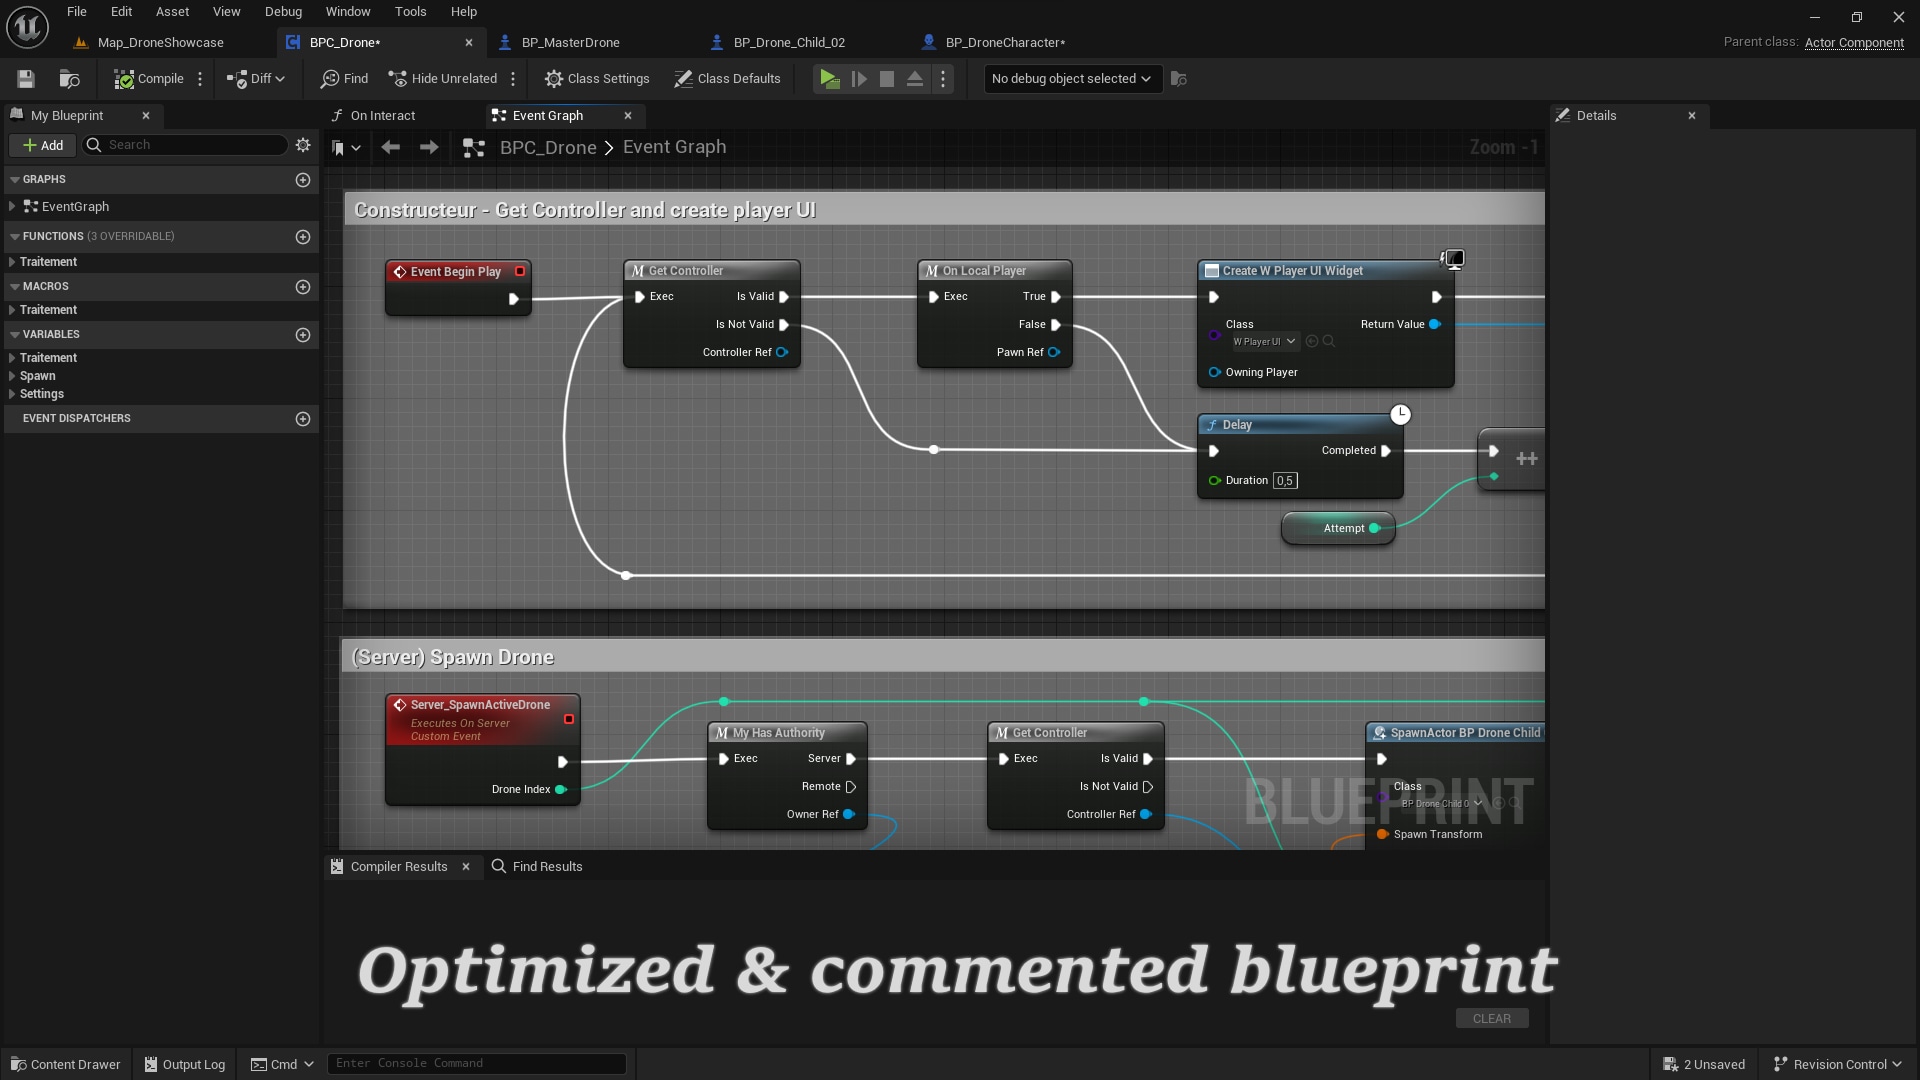Viewport: 1920px width, 1080px height.
Task: Compile the blueprint
Action: tap(150, 78)
